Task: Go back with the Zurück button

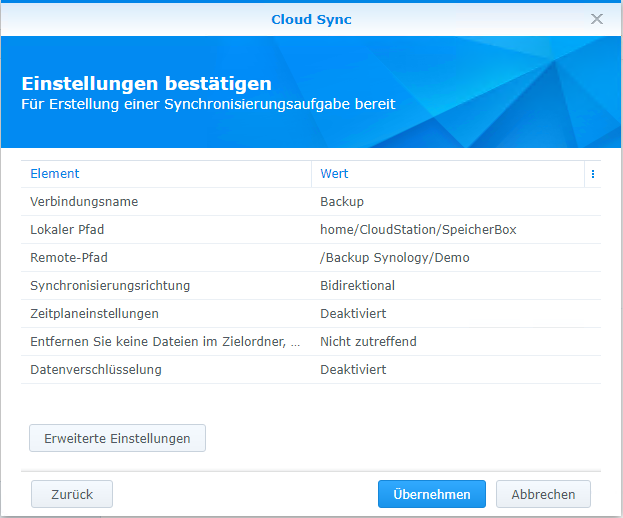Action: 72,494
